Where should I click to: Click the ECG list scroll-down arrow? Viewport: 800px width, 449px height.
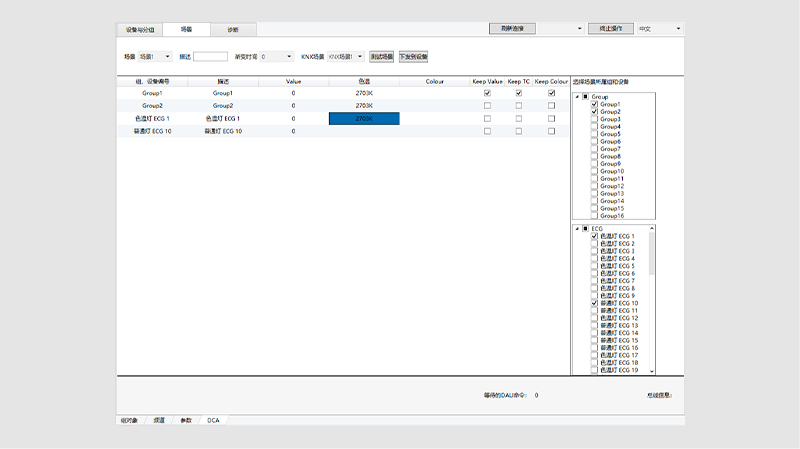click(x=653, y=372)
